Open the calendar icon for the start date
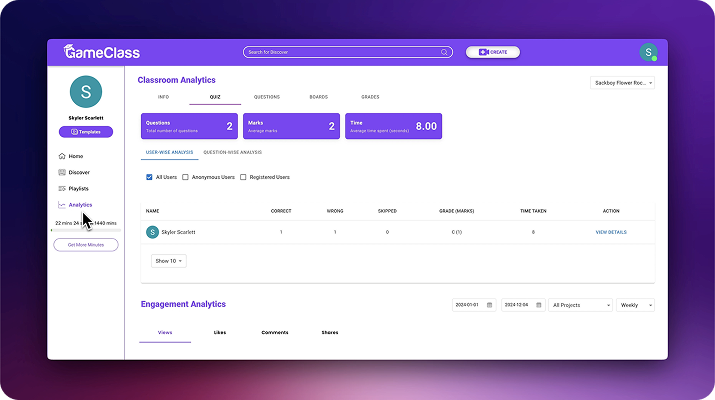 489,305
